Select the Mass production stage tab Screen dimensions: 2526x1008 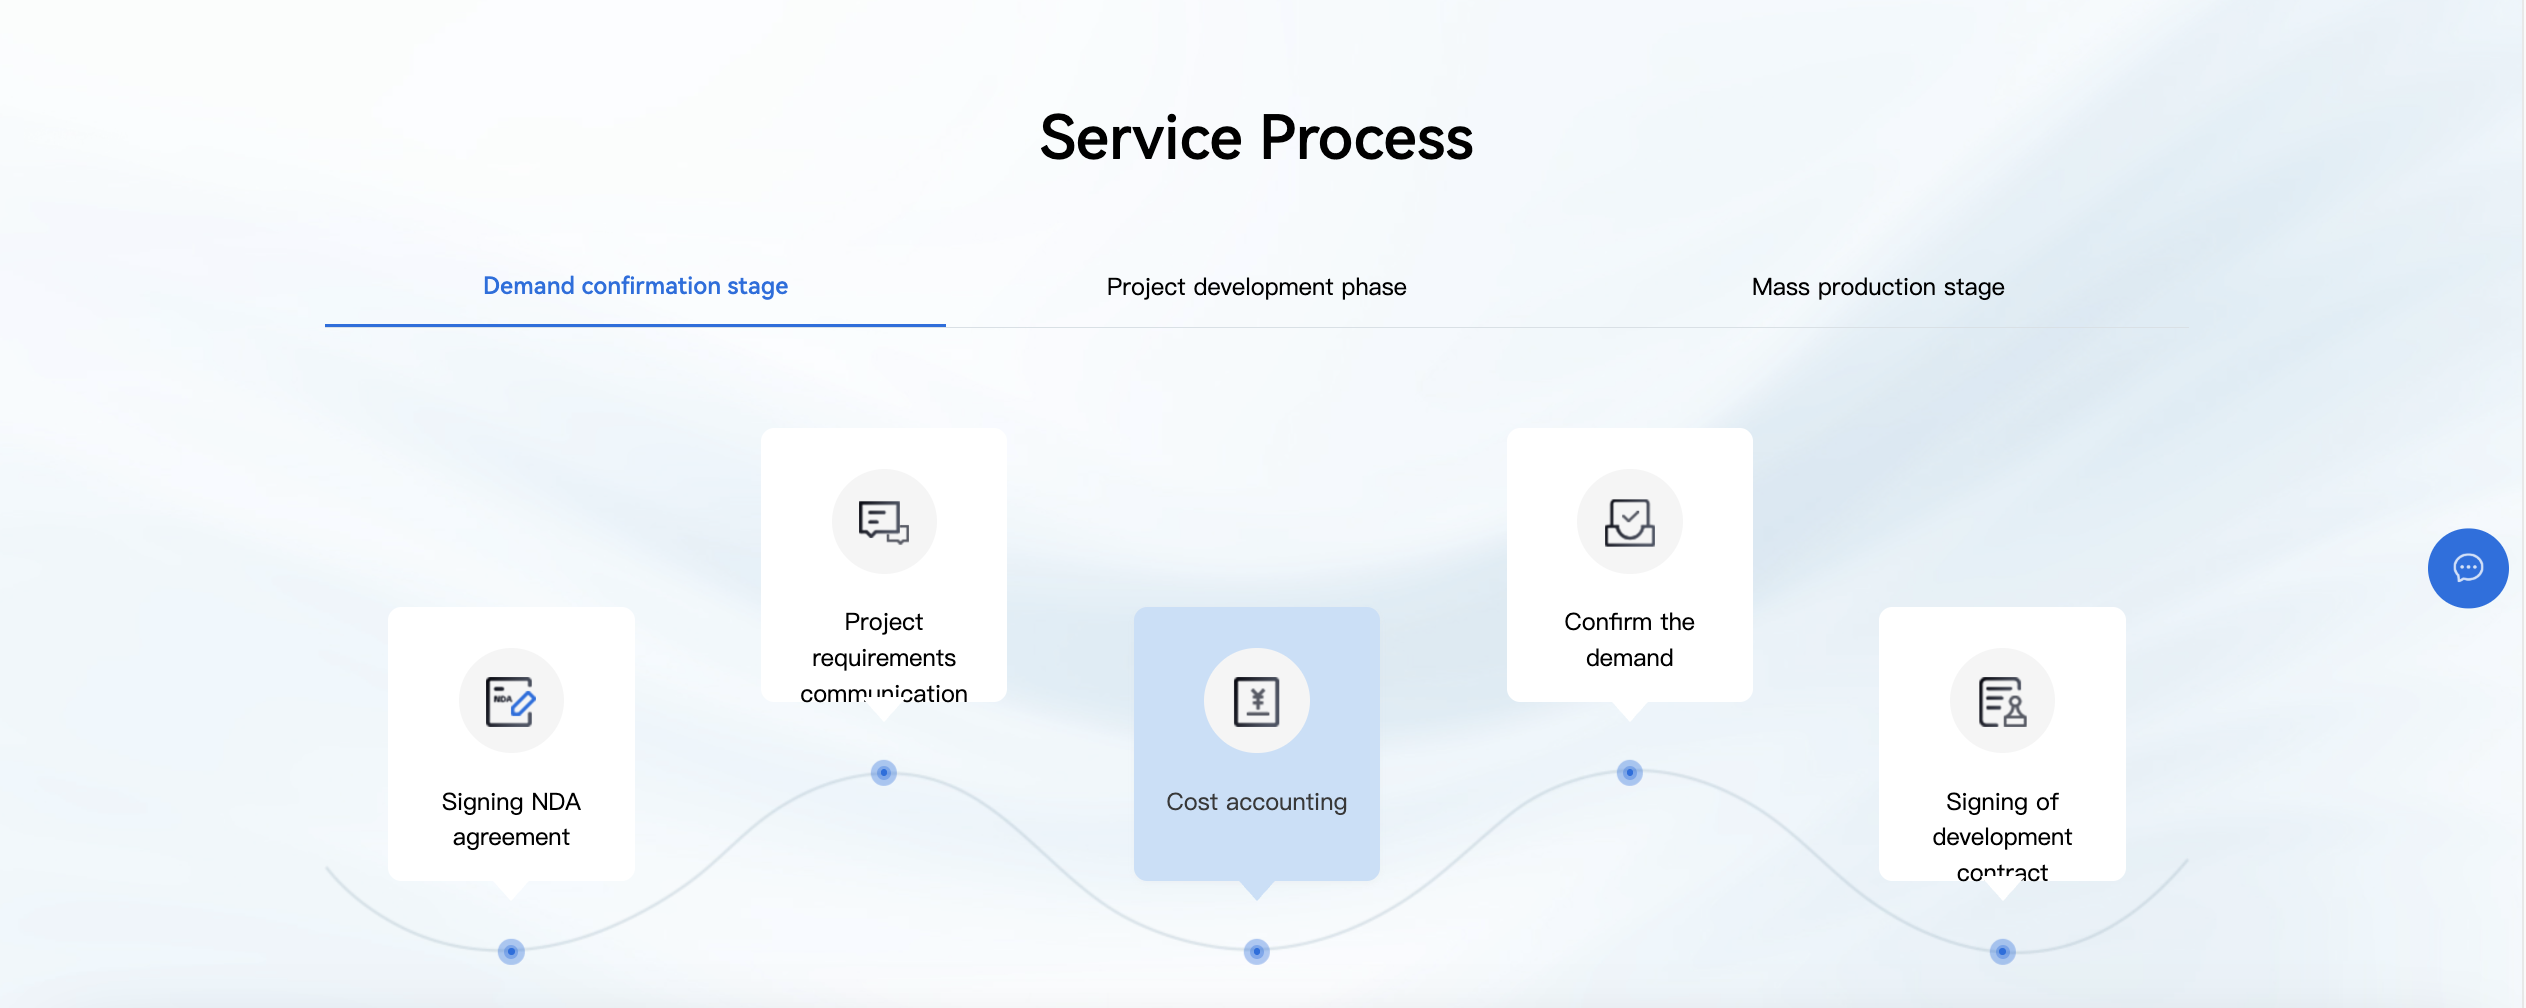(1877, 287)
